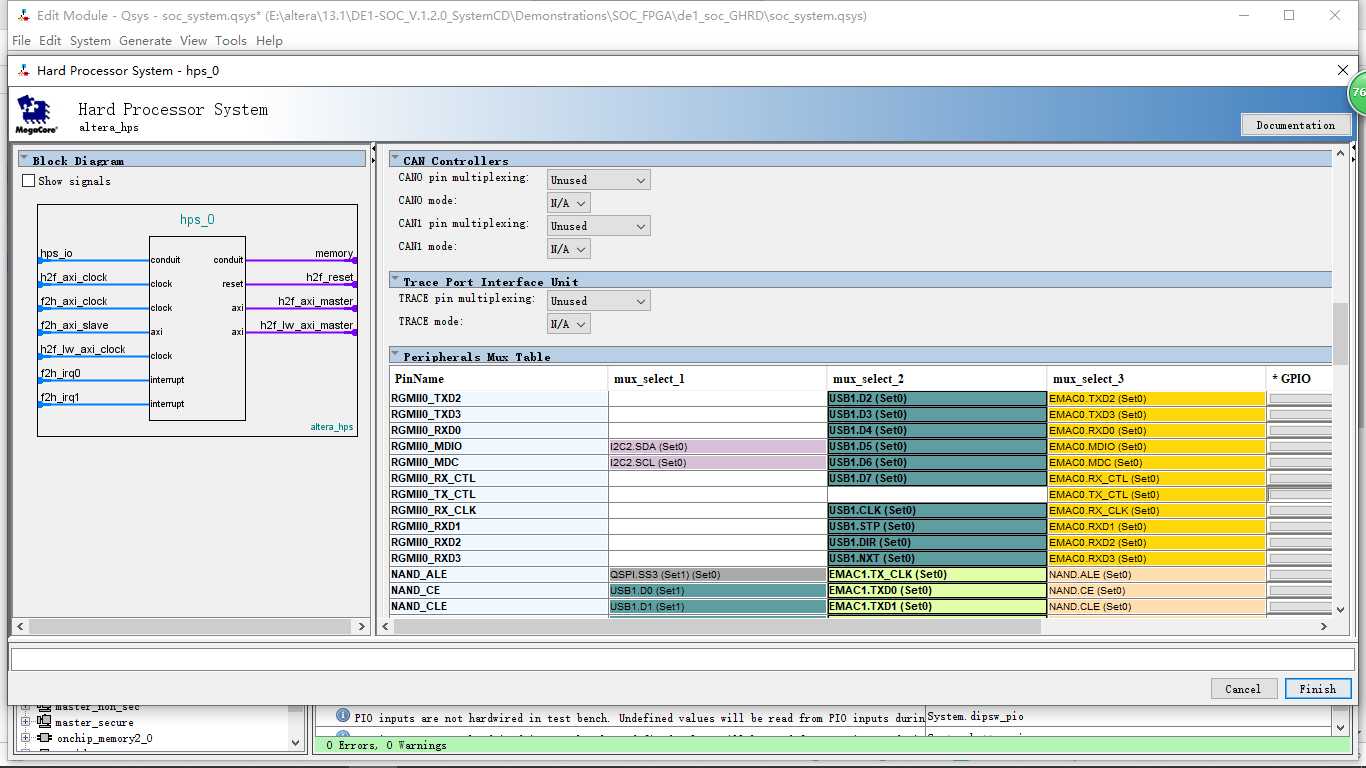Enable the Show signals checkbox

coord(28,181)
